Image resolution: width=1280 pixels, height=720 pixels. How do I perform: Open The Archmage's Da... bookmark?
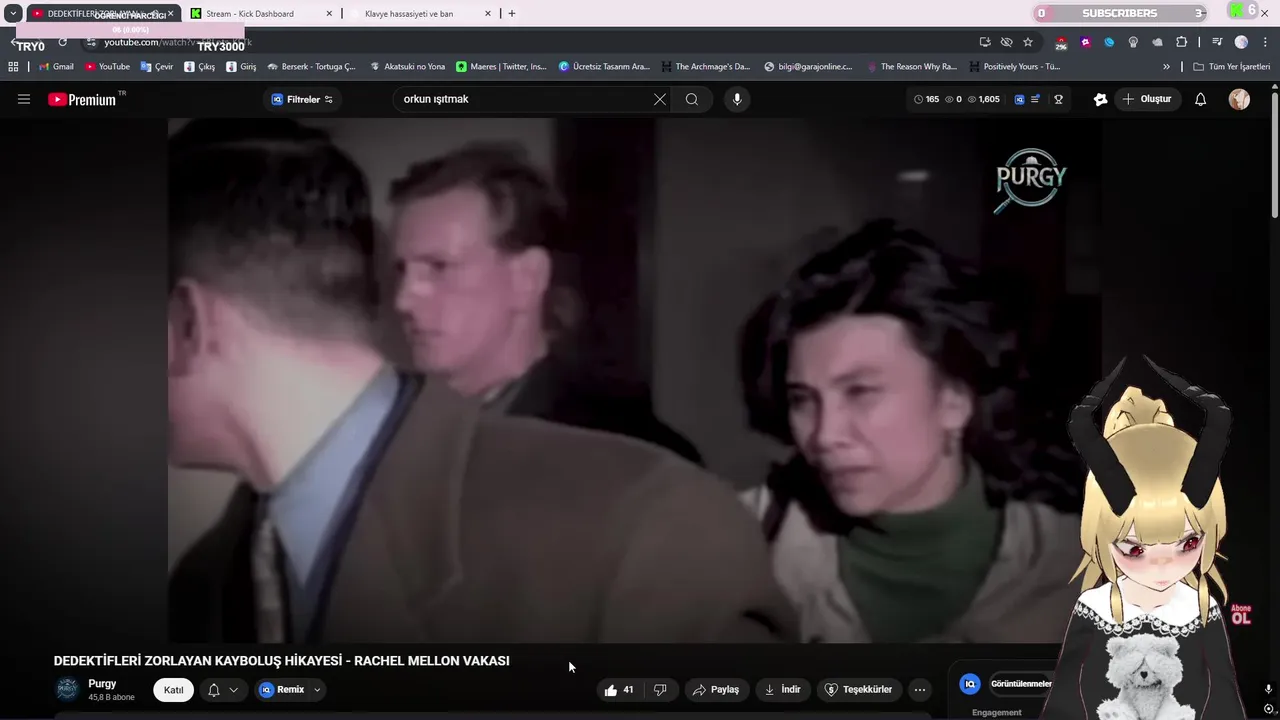(x=705, y=67)
